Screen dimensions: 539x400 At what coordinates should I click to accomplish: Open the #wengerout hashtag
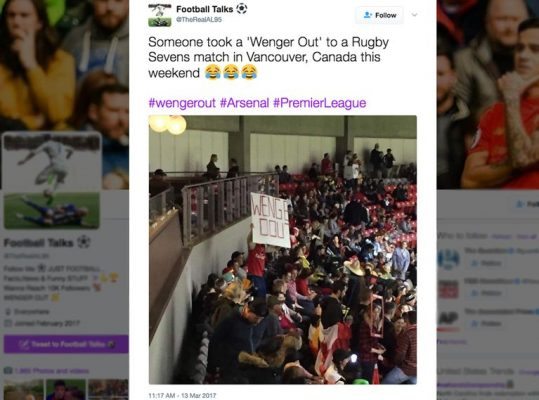182,103
